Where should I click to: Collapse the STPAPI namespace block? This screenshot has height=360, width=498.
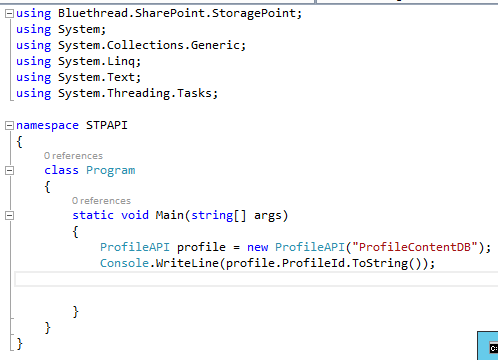click(x=9, y=126)
